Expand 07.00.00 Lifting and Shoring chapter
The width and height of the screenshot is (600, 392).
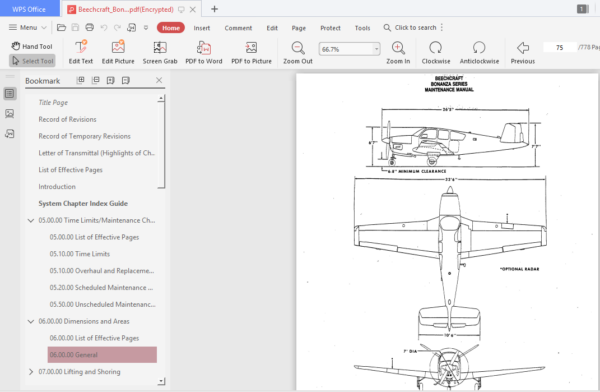[x=31, y=372]
